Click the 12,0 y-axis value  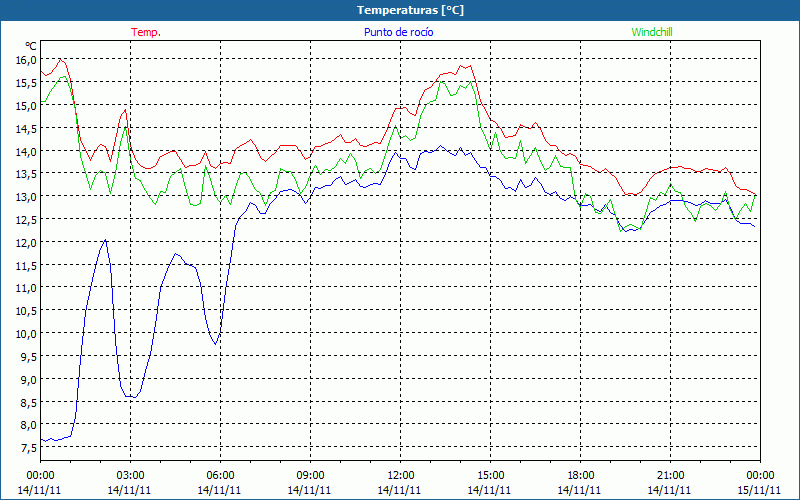[x=27, y=242]
